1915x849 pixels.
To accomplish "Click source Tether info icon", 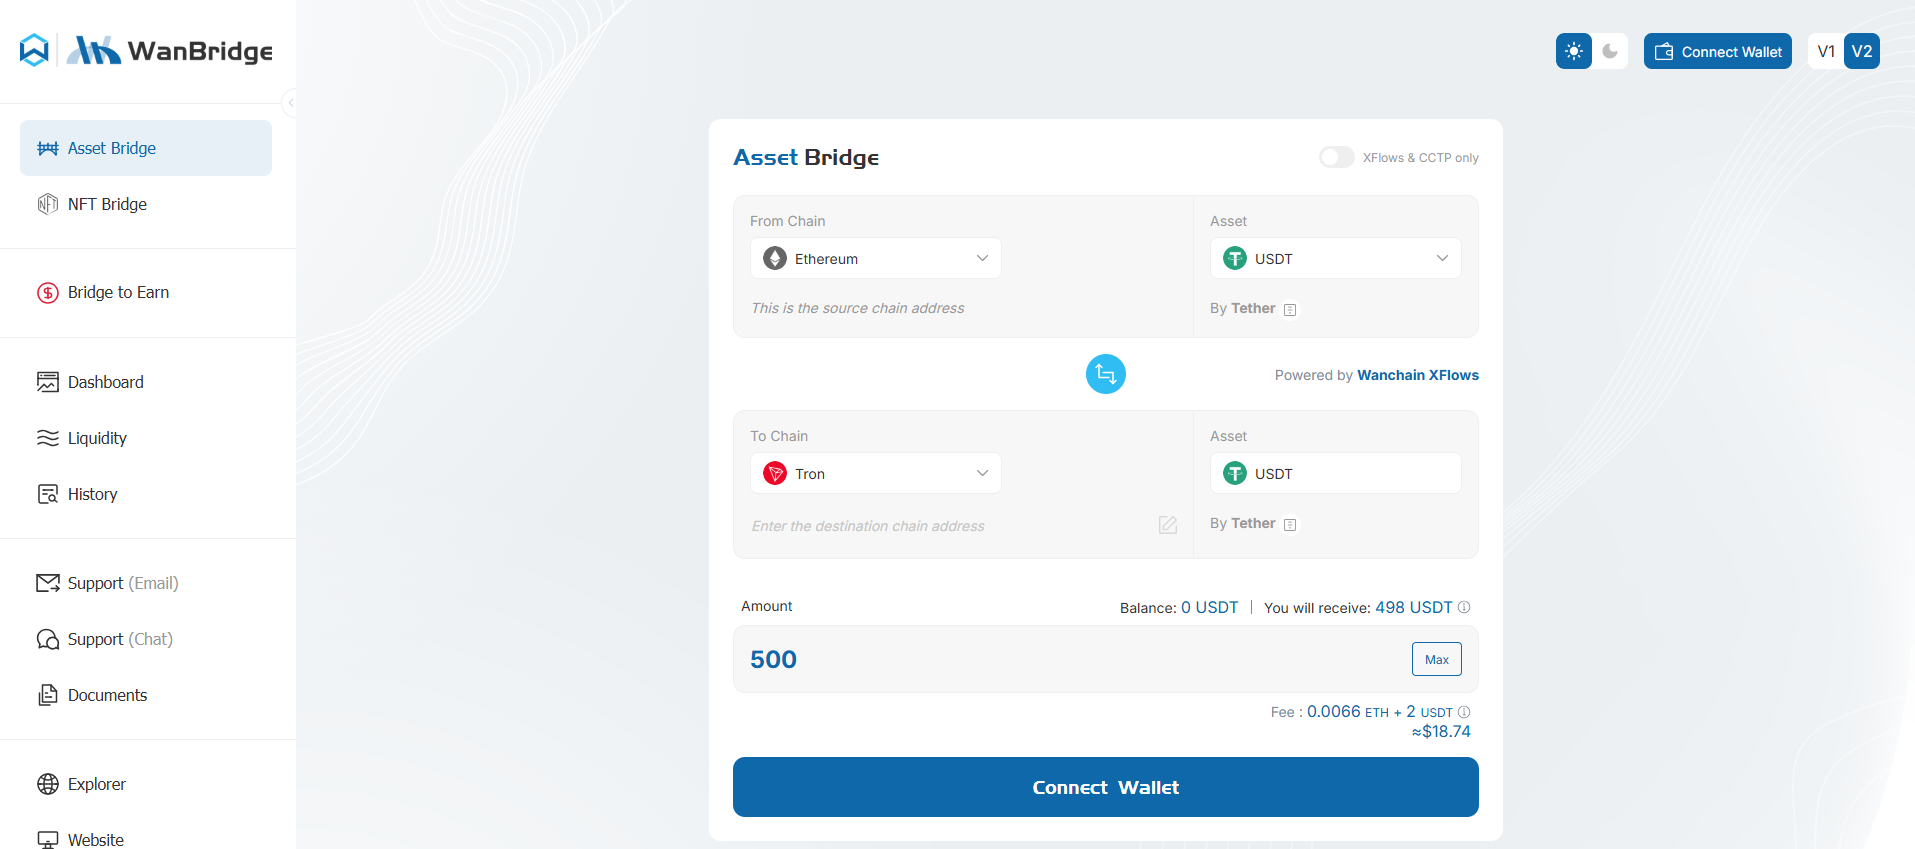I will pyautogui.click(x=1290, y=310).
